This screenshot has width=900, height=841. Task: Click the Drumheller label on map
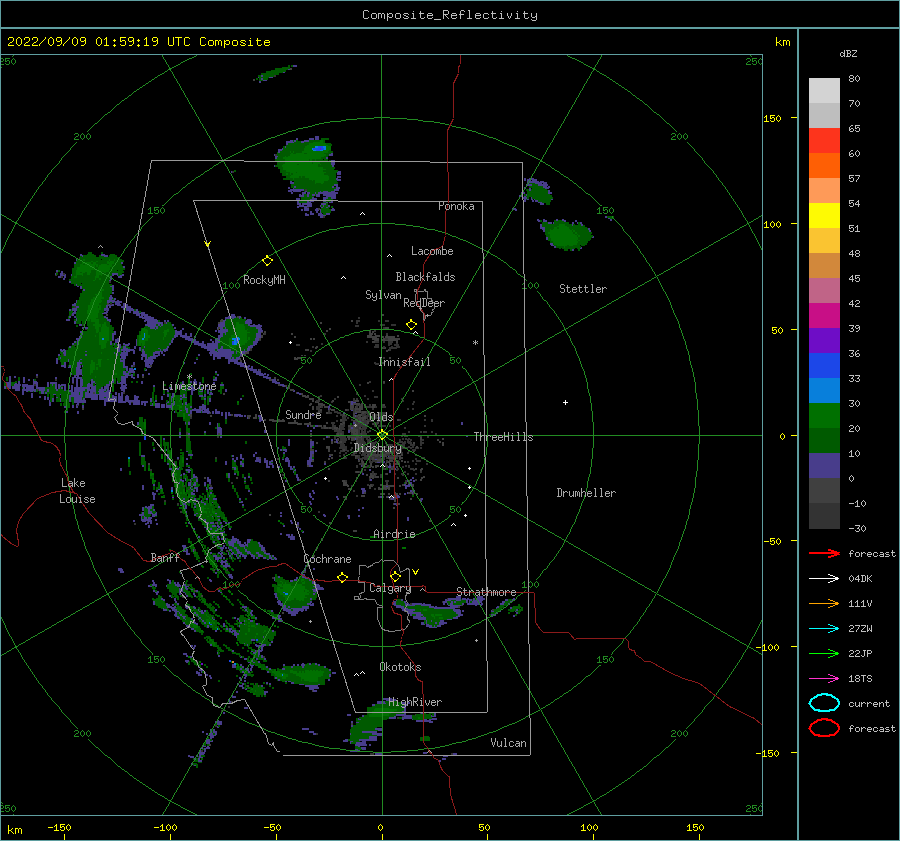(586, 493)
